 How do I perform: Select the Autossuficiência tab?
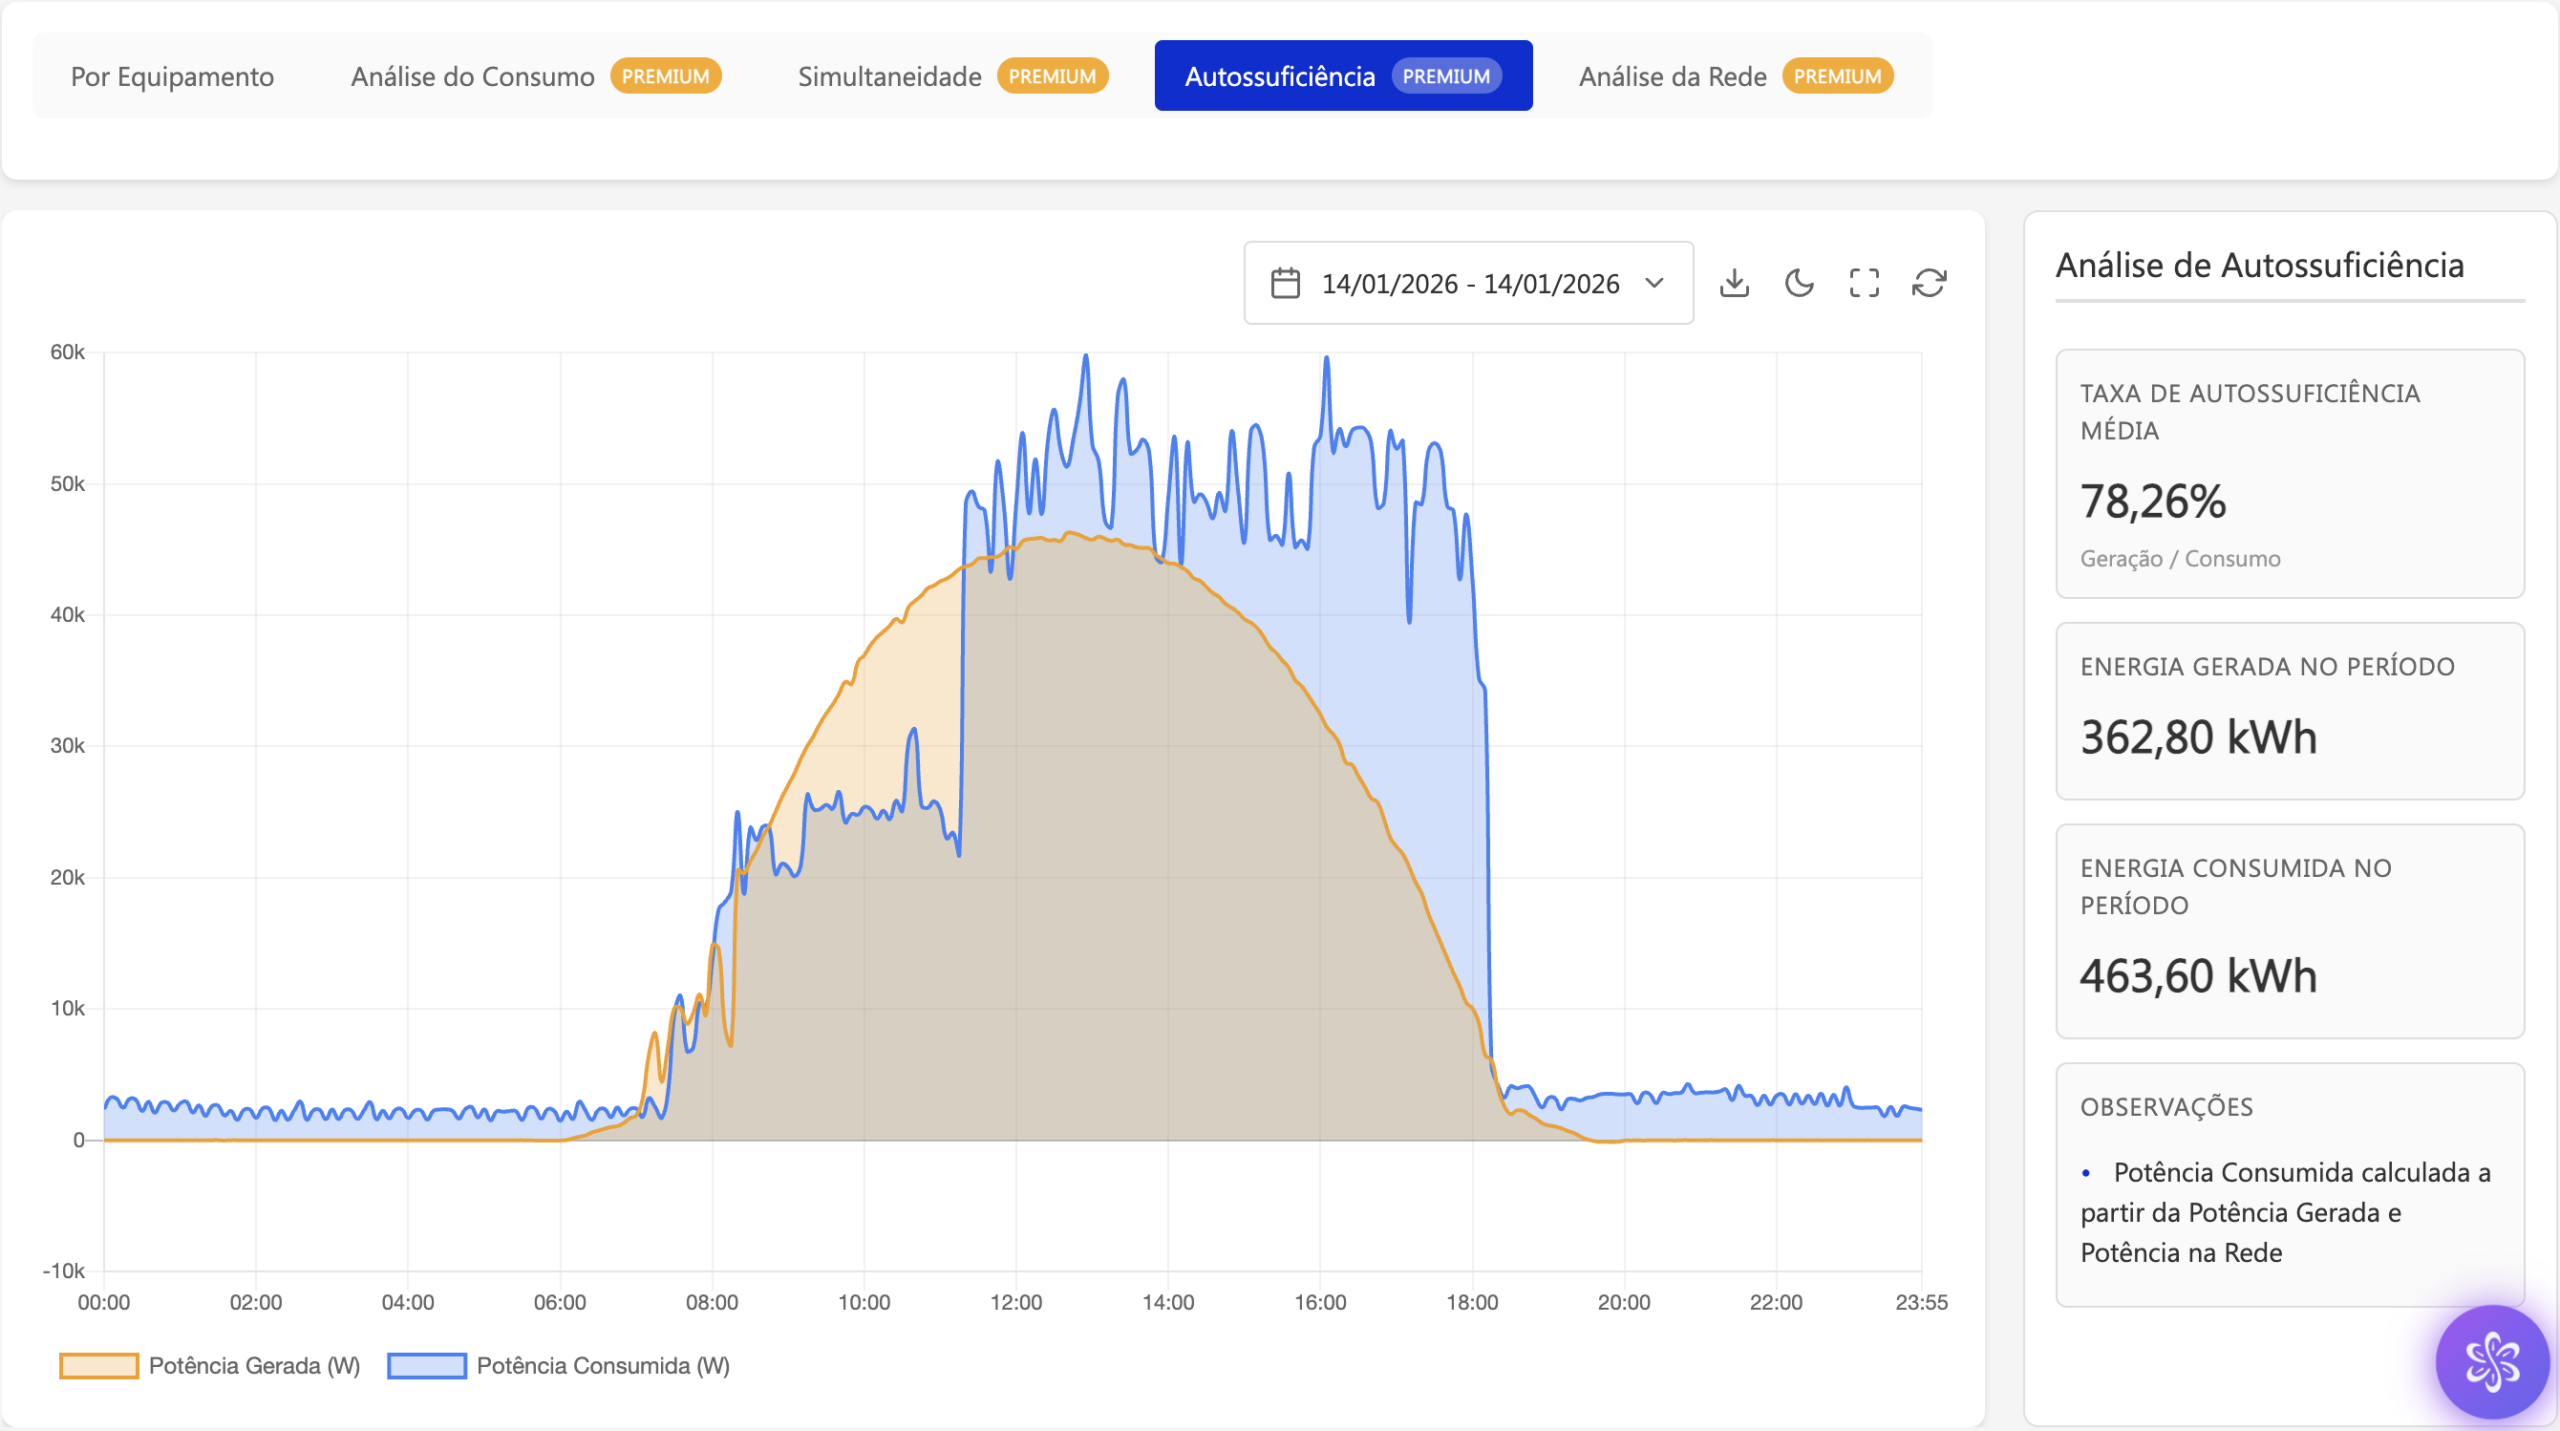click(1280, 76)
